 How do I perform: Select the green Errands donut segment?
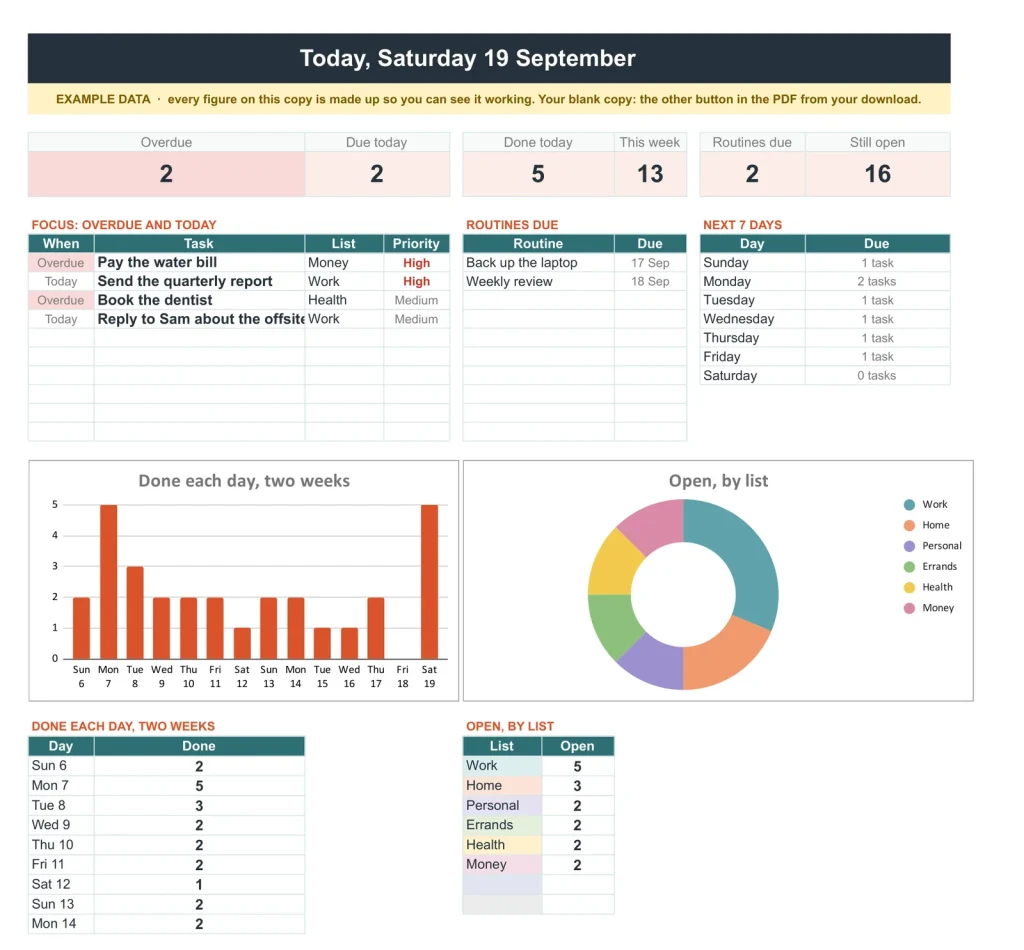(x=612, y=625)
